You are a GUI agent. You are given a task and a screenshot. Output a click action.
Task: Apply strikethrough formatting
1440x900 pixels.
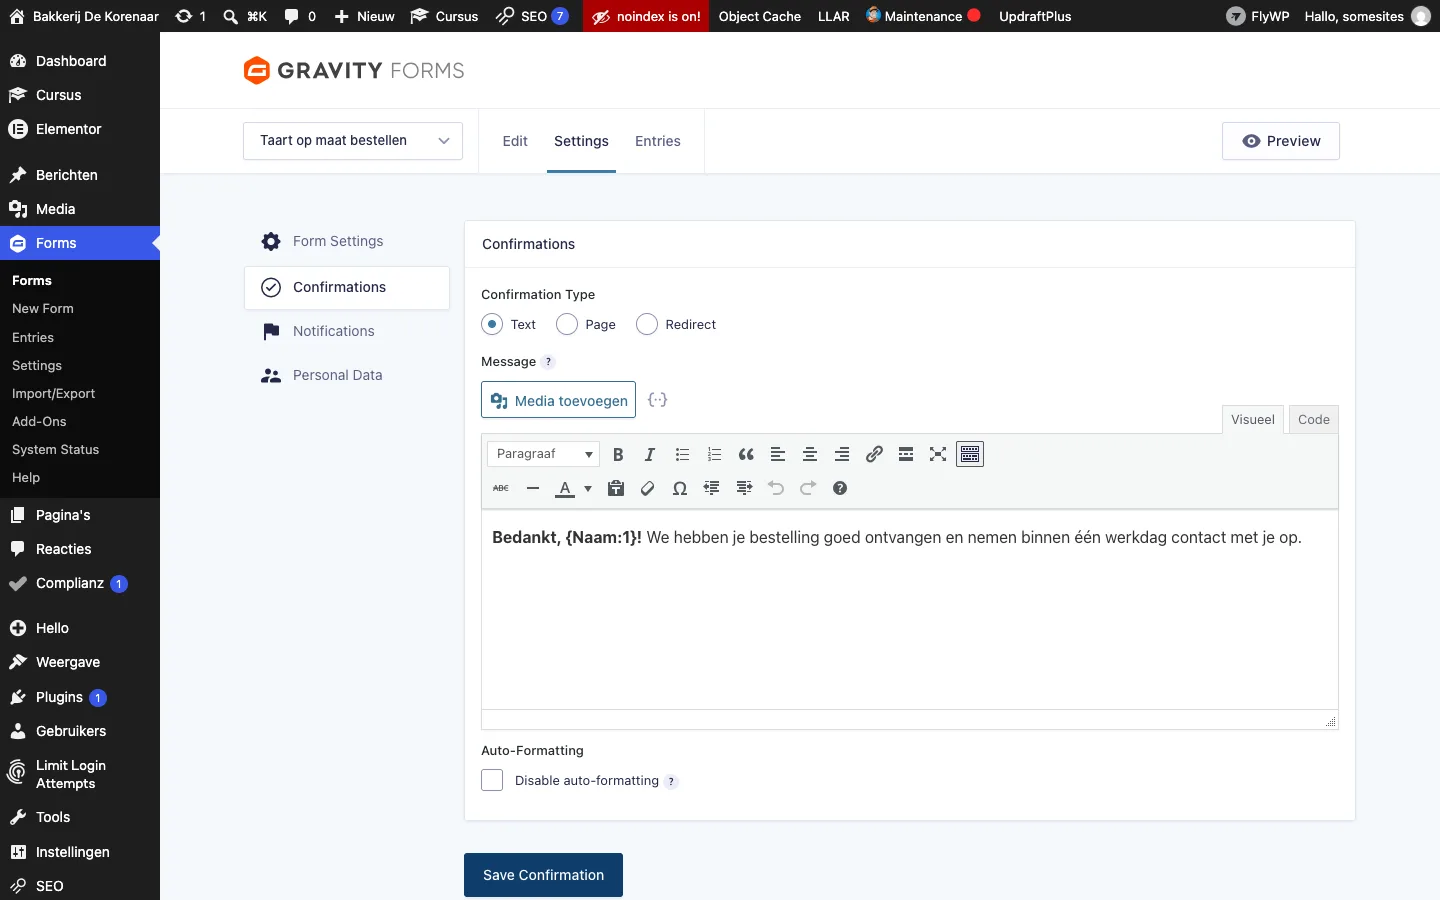[501, 488]
